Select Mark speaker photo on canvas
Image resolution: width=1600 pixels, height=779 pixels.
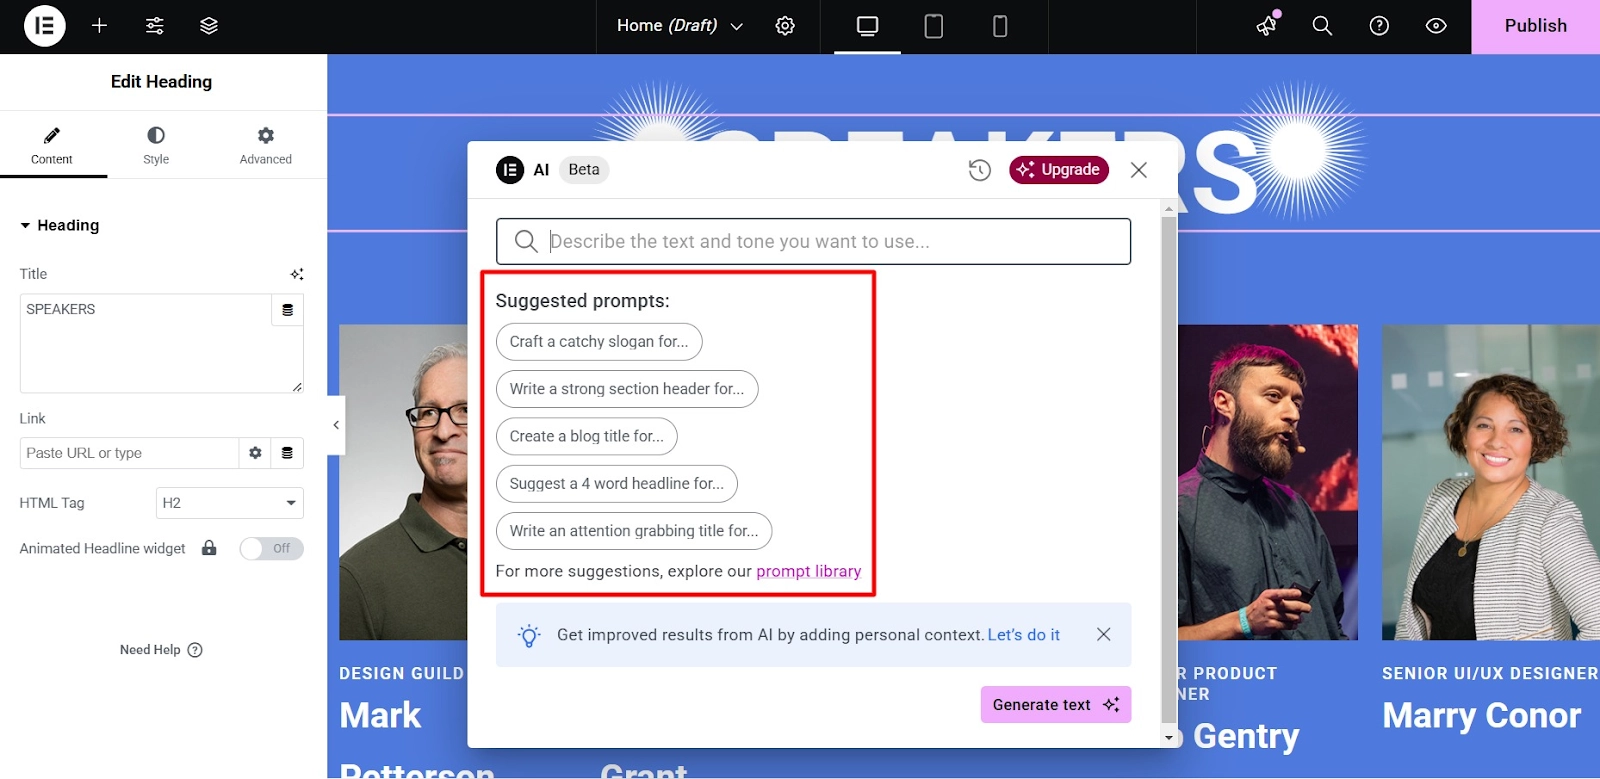pos(403,482)
